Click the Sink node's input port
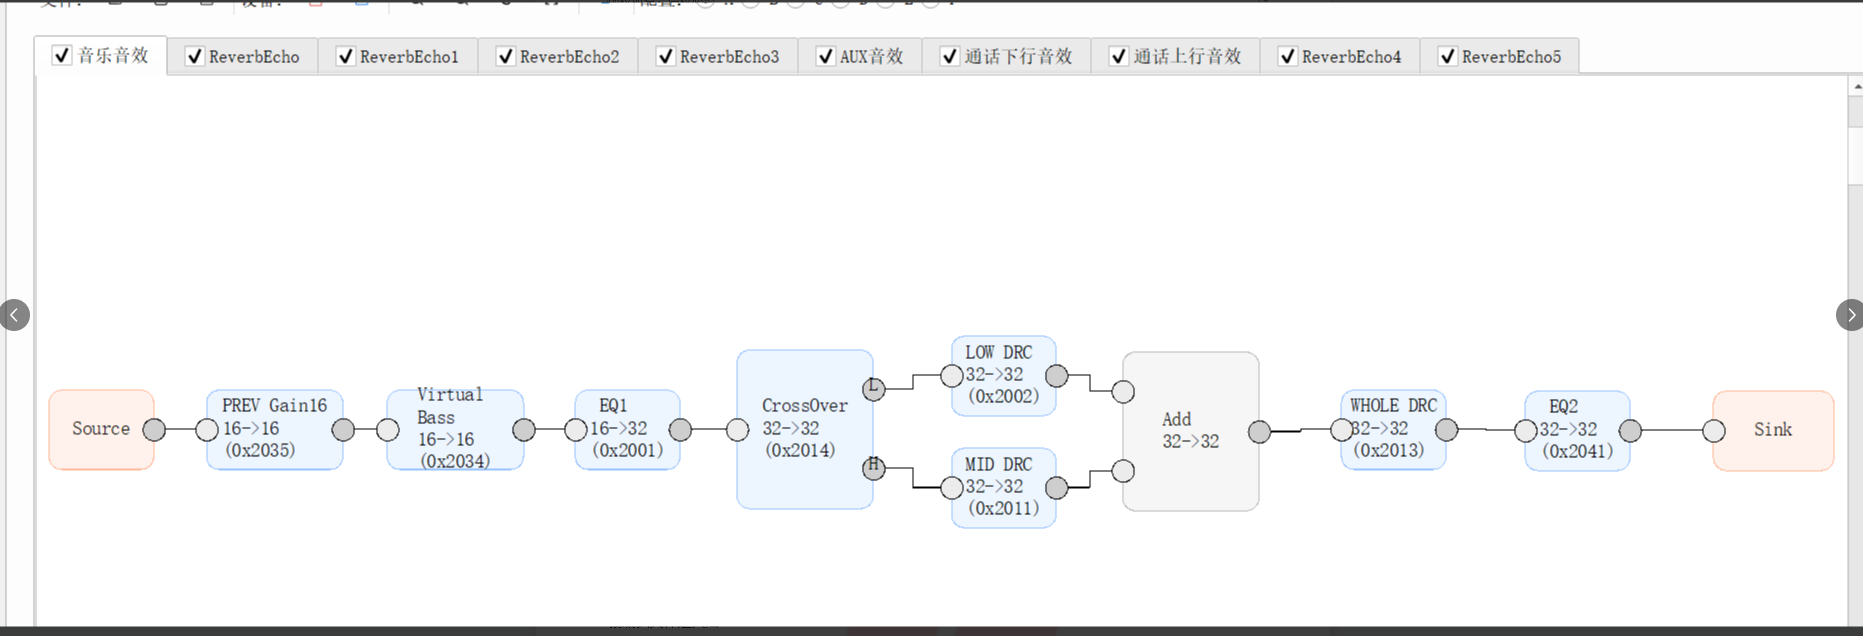 1714,431
